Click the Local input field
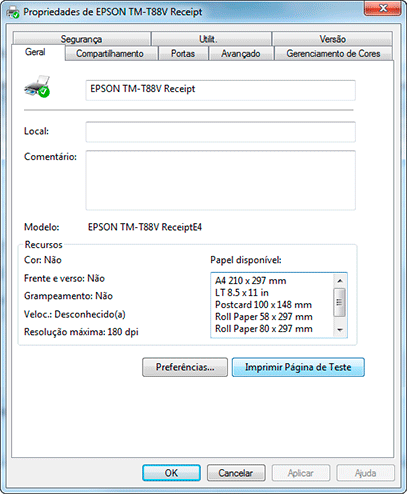The image size is (407, 494). [220, 132]
